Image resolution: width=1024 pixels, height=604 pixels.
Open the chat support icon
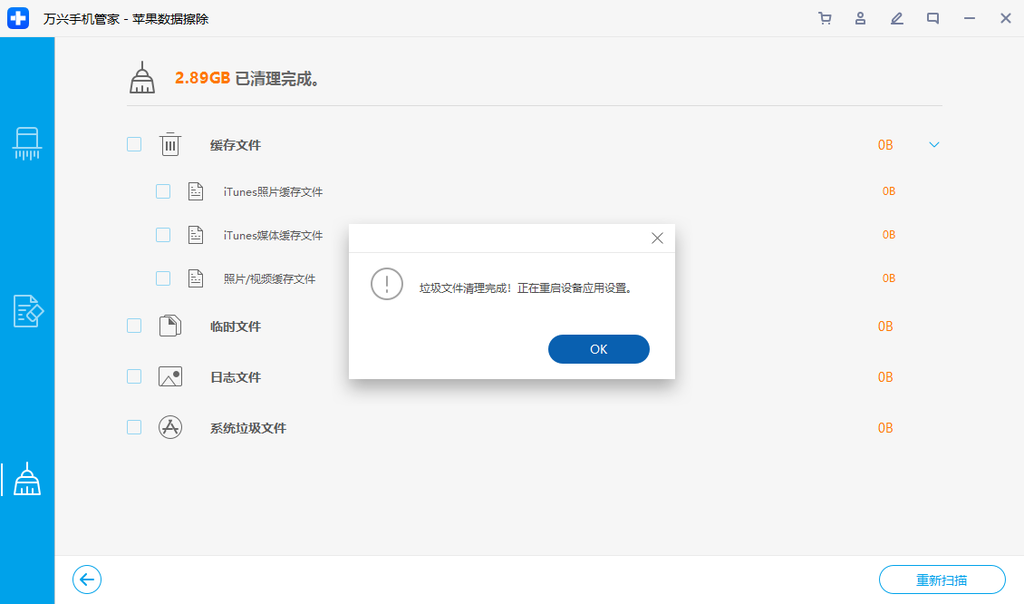click(x=932, y=18)
